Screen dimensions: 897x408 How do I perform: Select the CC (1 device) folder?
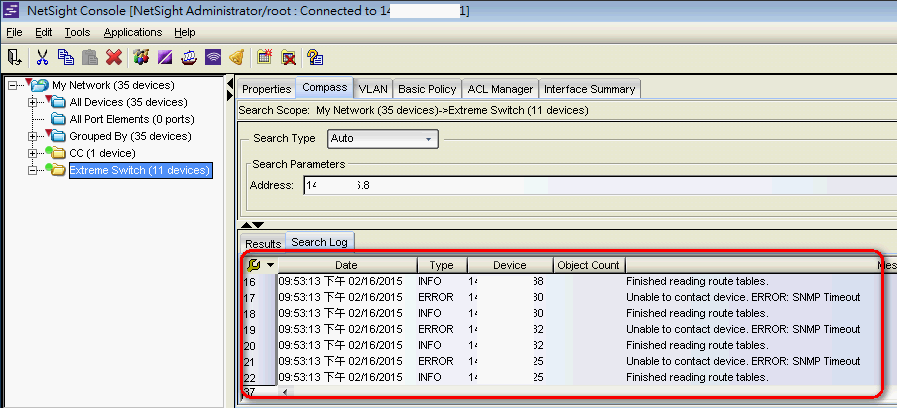point(102,153)
